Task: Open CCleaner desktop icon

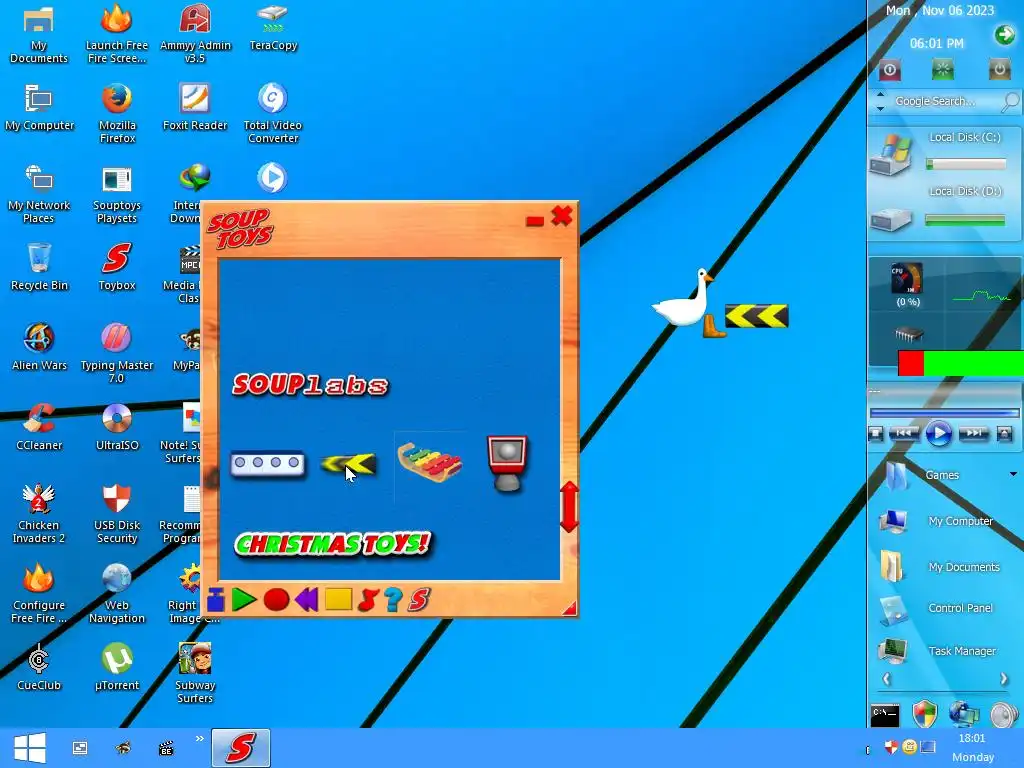Action: click(39, 427)
